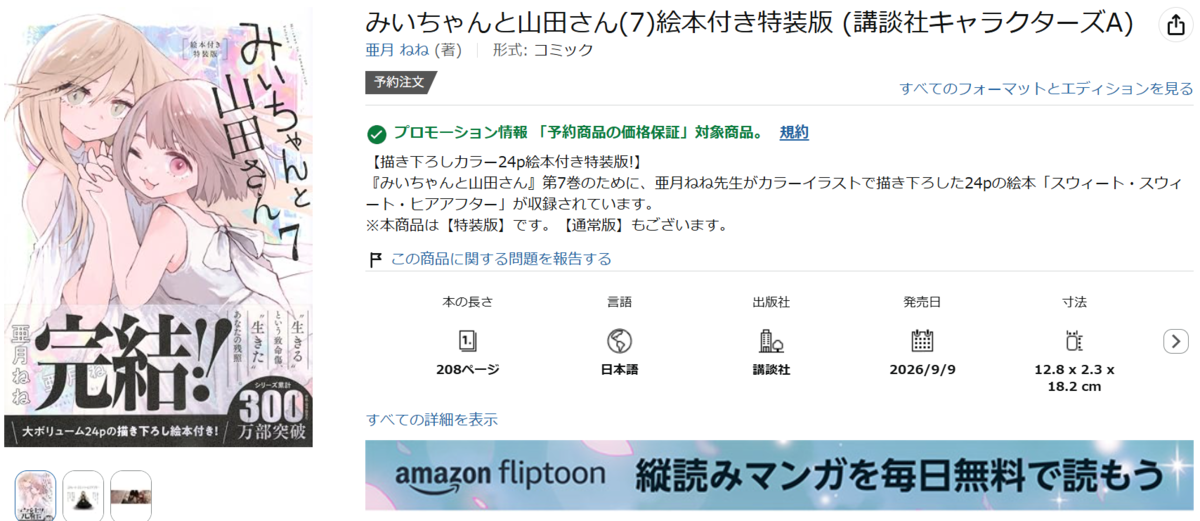This screenshot has height=521, width=1200.
Task: Select the first cover thumbnail
Action: pyautogui.click(x=35, y=496)
